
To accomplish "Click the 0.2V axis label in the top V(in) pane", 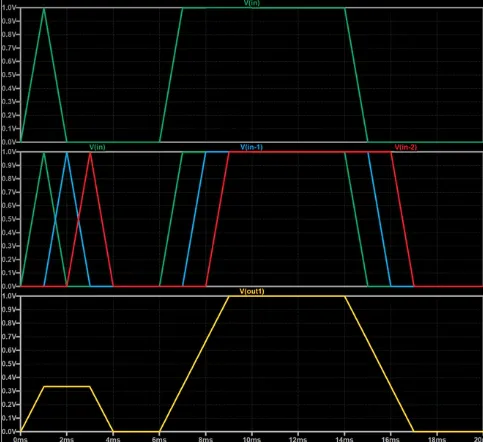I will 9,115.
